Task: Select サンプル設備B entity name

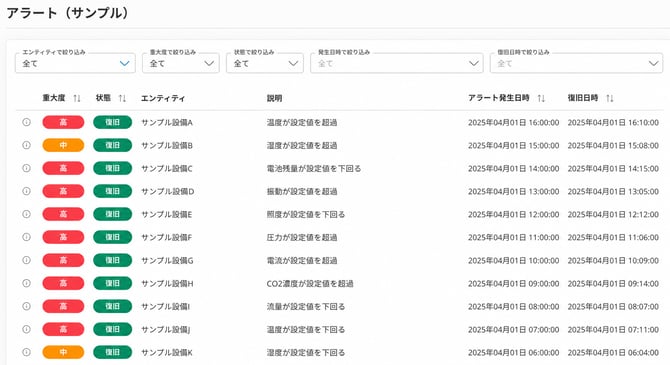Action: coord(167,146)
